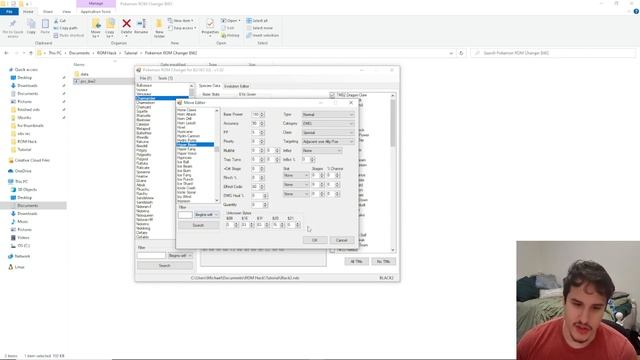Click the All TMs button
Viewport: 640px width, 360px height.
pos(356,261)
